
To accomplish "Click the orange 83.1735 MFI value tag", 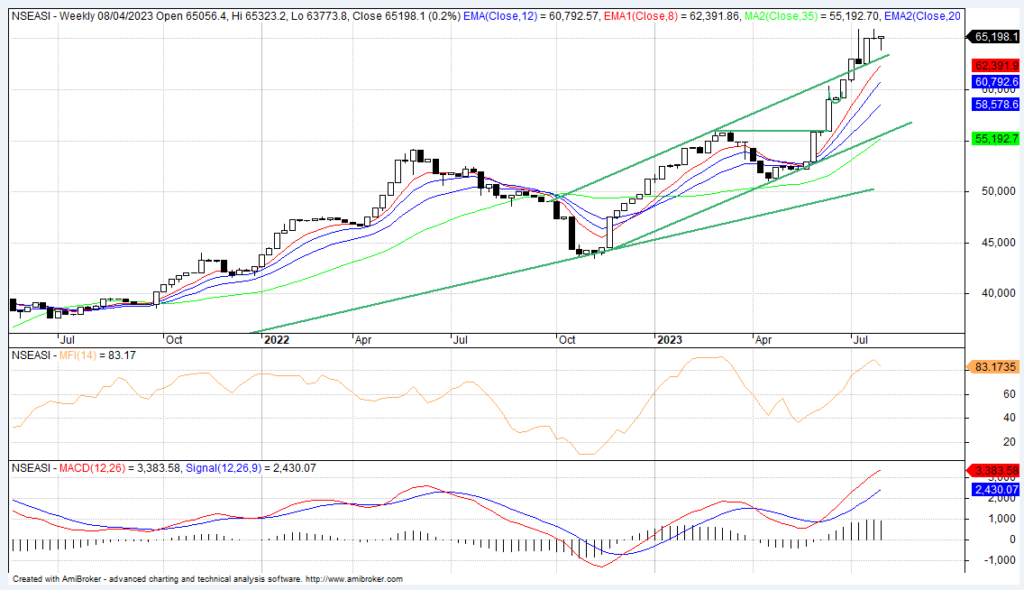I will 993,368.
